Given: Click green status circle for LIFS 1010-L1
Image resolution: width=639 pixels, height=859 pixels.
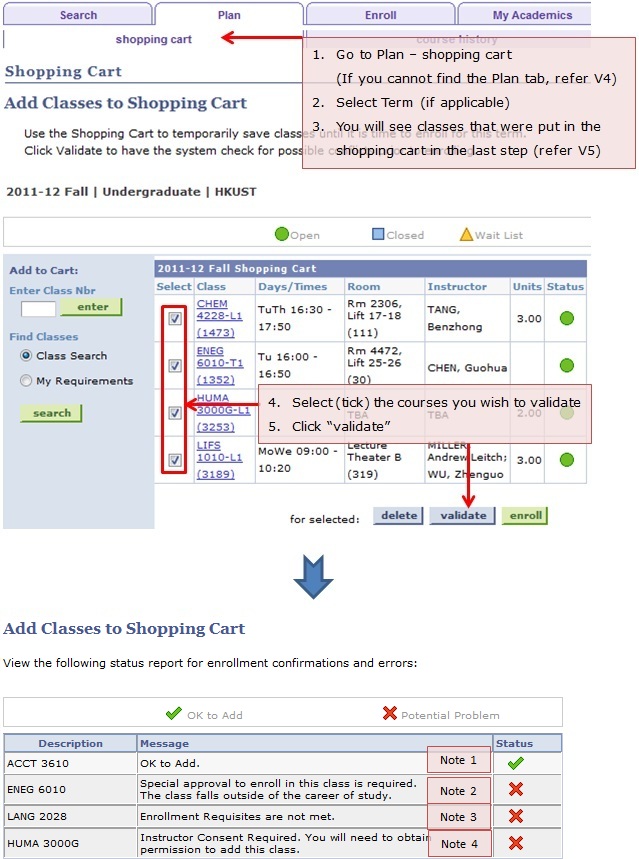Looking at the screenshot, I should coord(567,460).
